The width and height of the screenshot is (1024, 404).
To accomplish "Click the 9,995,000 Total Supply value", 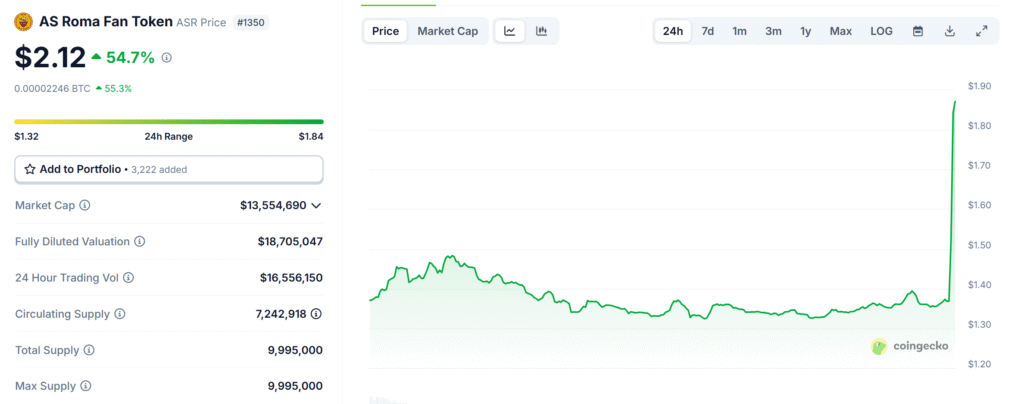I will (295, 350).
